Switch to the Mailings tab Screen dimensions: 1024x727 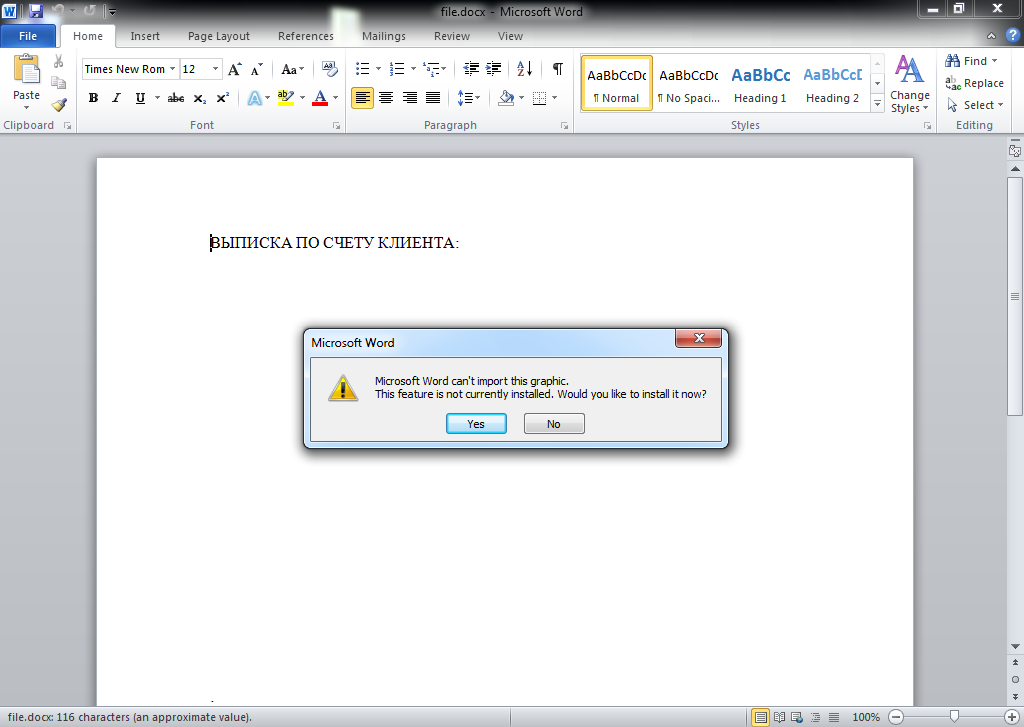coord(384,36)
